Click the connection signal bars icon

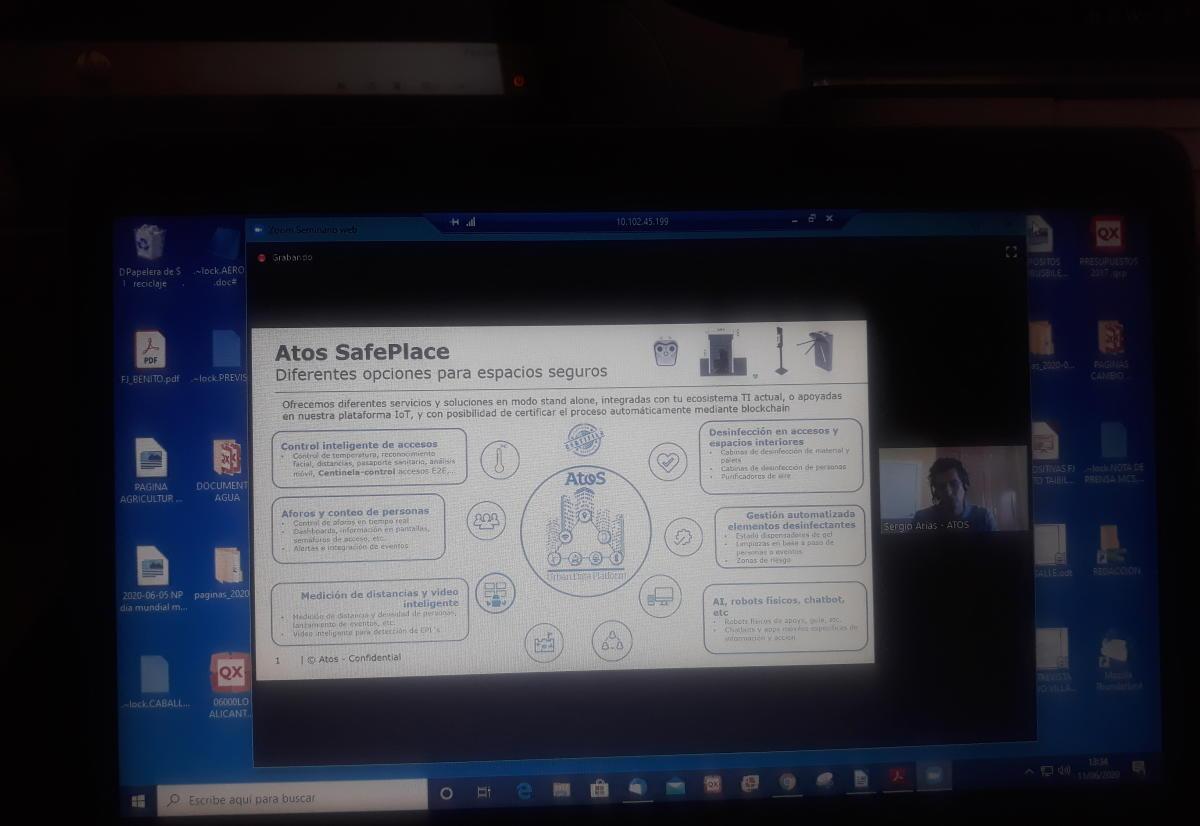point(471,222)
